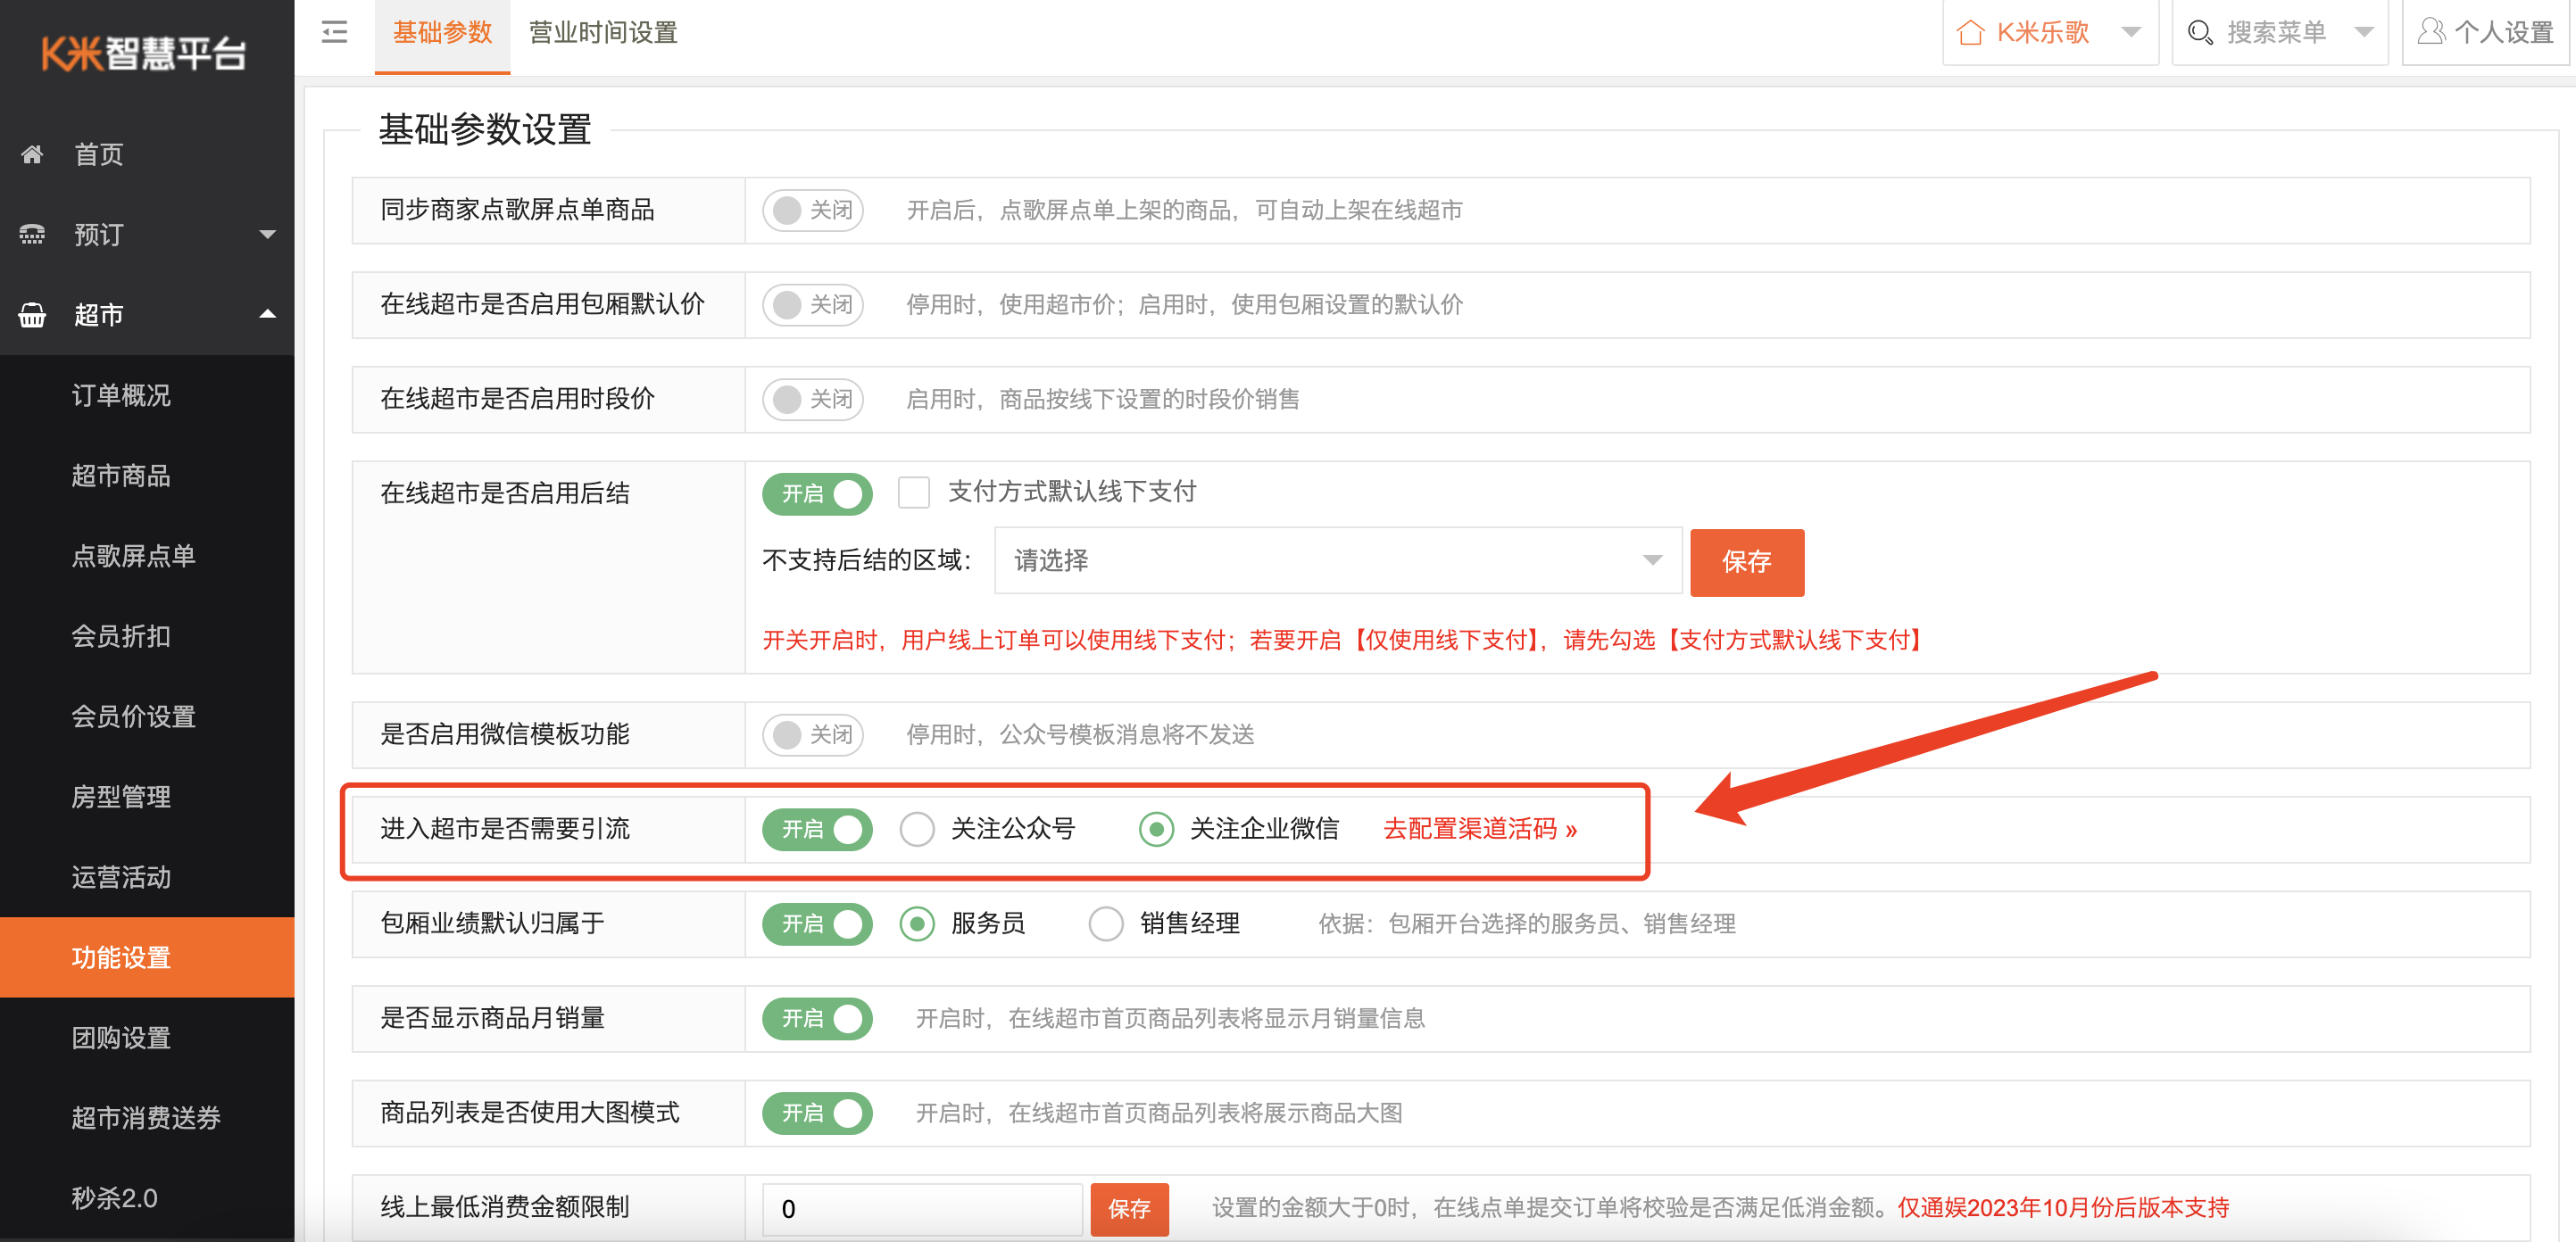Select 销售经理 radio option
Viewport: 2576px width, 1242px height.
point(1105,924)
